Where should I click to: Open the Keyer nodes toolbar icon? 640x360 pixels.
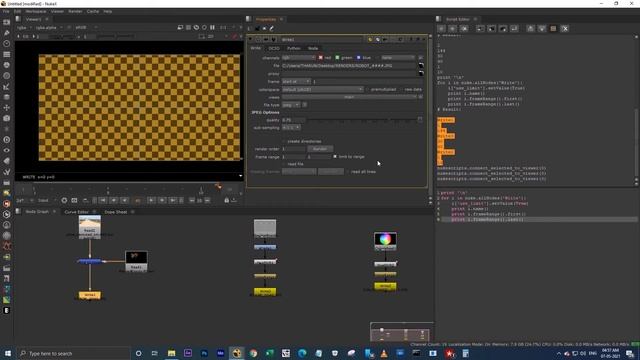tap(7, 86)
